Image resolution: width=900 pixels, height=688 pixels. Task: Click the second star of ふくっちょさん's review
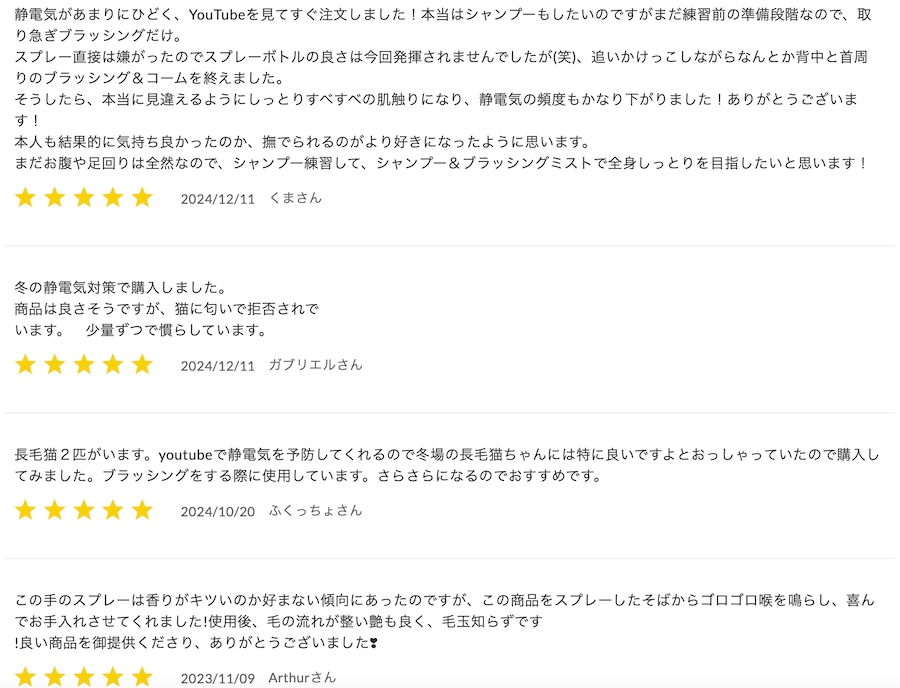[x=55, y=511]
